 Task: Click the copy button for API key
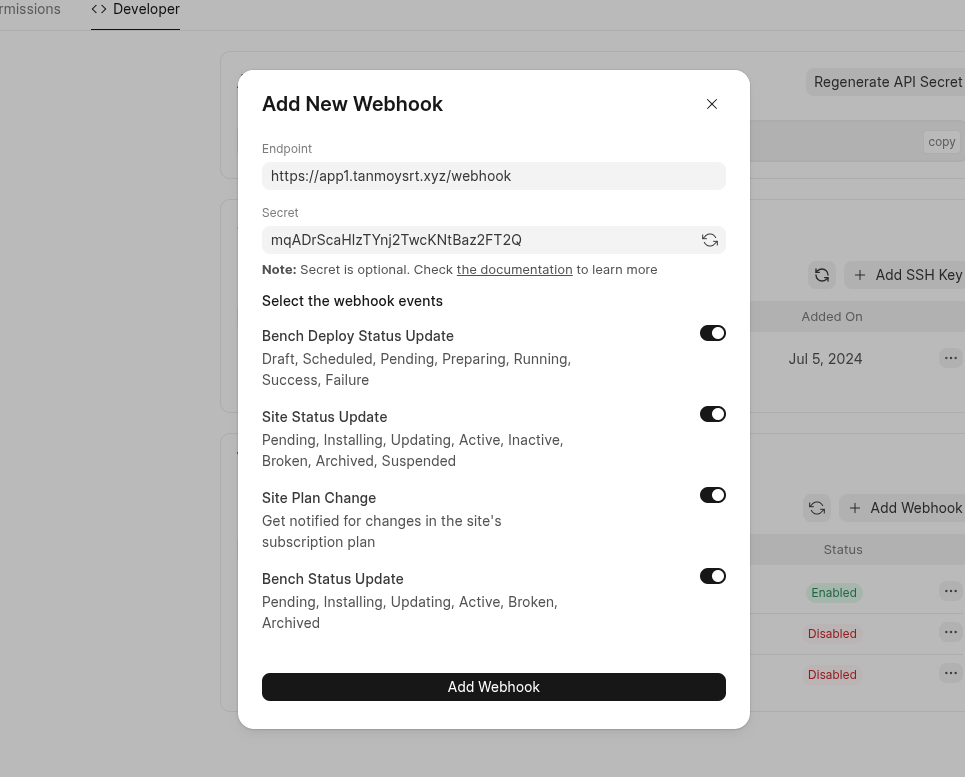click(941, 142)
